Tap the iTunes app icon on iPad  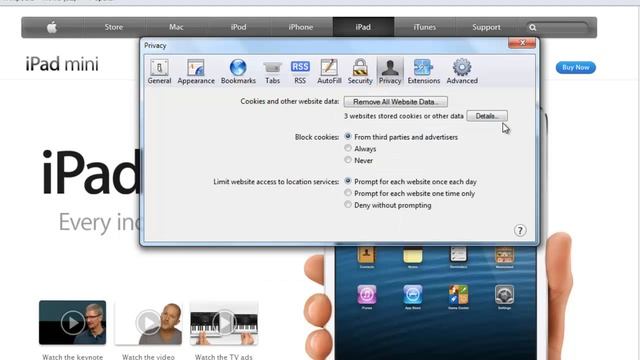[x=367, y=295]
